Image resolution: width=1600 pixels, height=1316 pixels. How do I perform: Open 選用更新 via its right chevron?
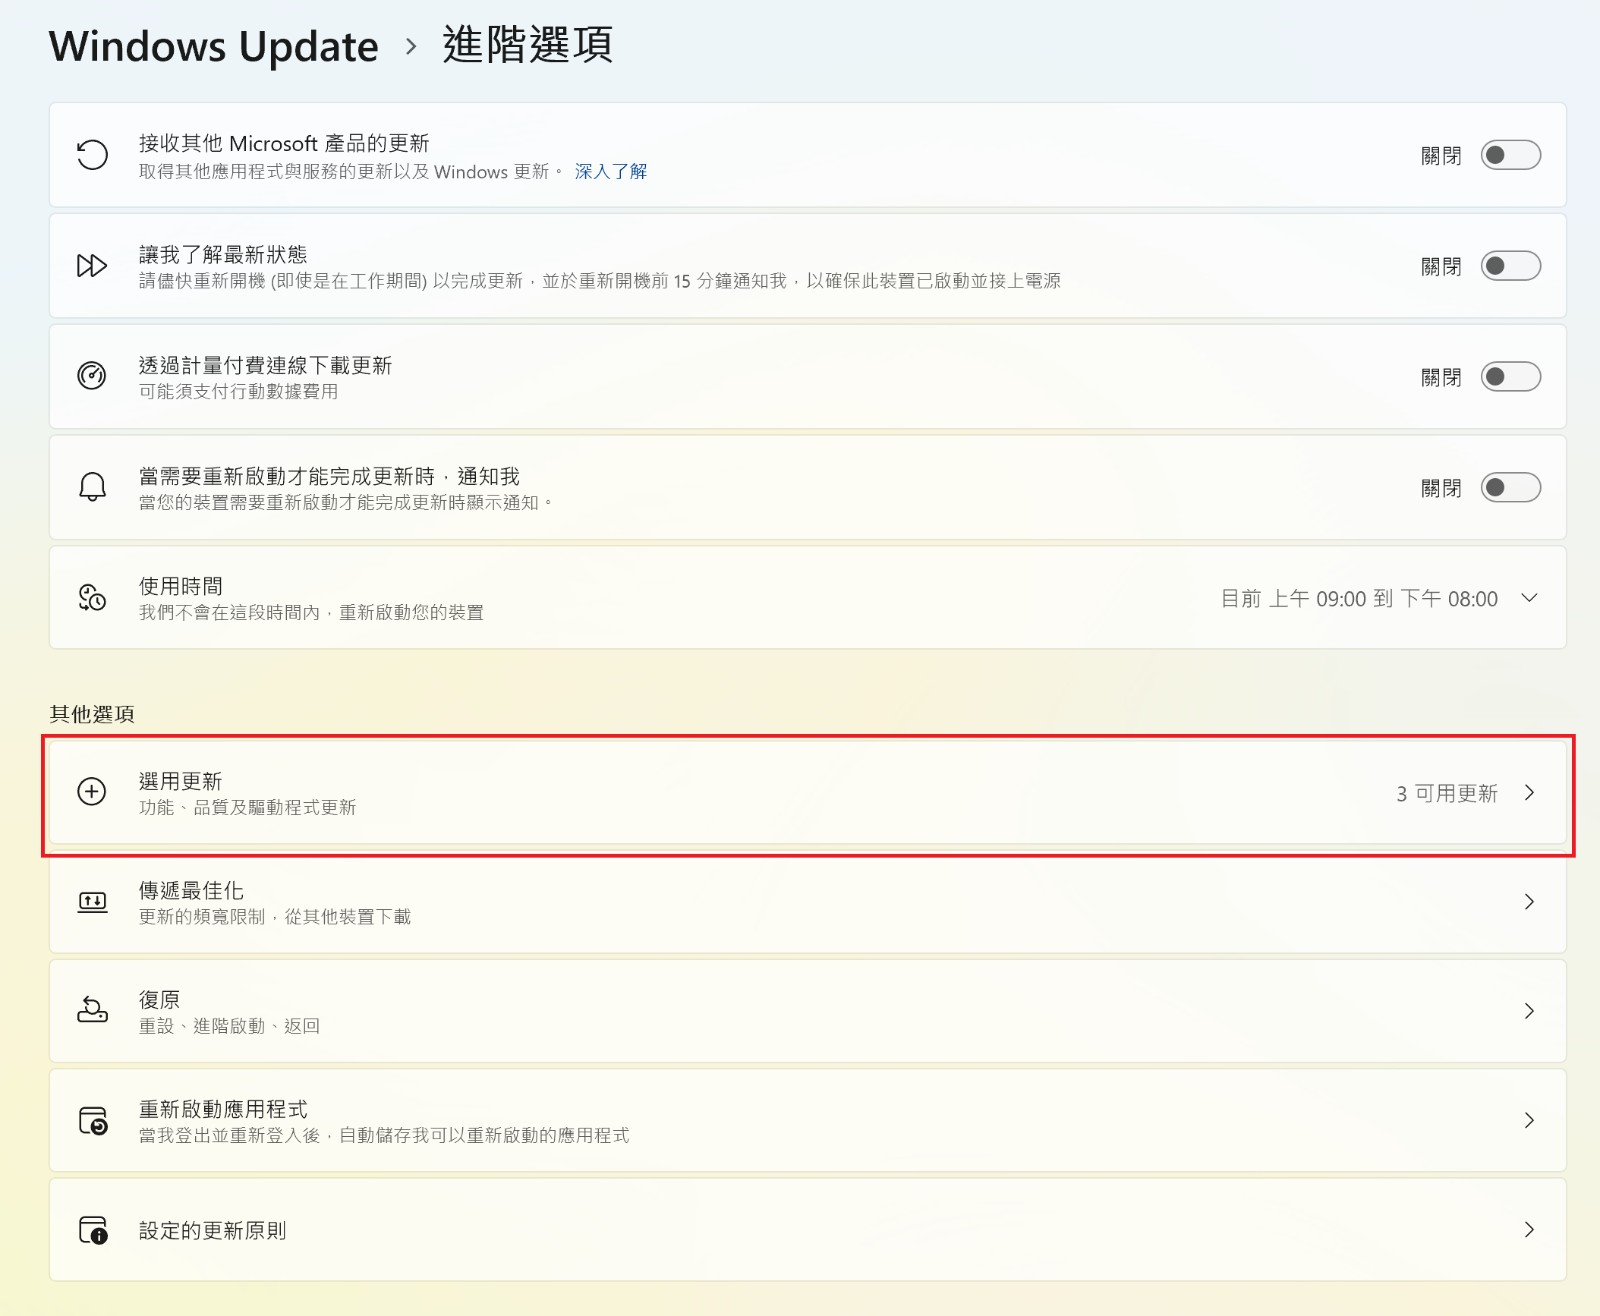(1529, 793)
